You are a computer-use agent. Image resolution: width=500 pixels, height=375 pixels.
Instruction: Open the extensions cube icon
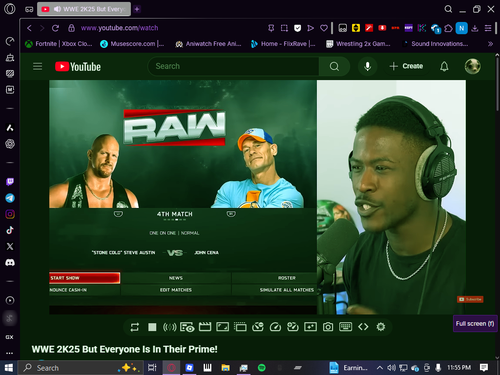[448, 28]
